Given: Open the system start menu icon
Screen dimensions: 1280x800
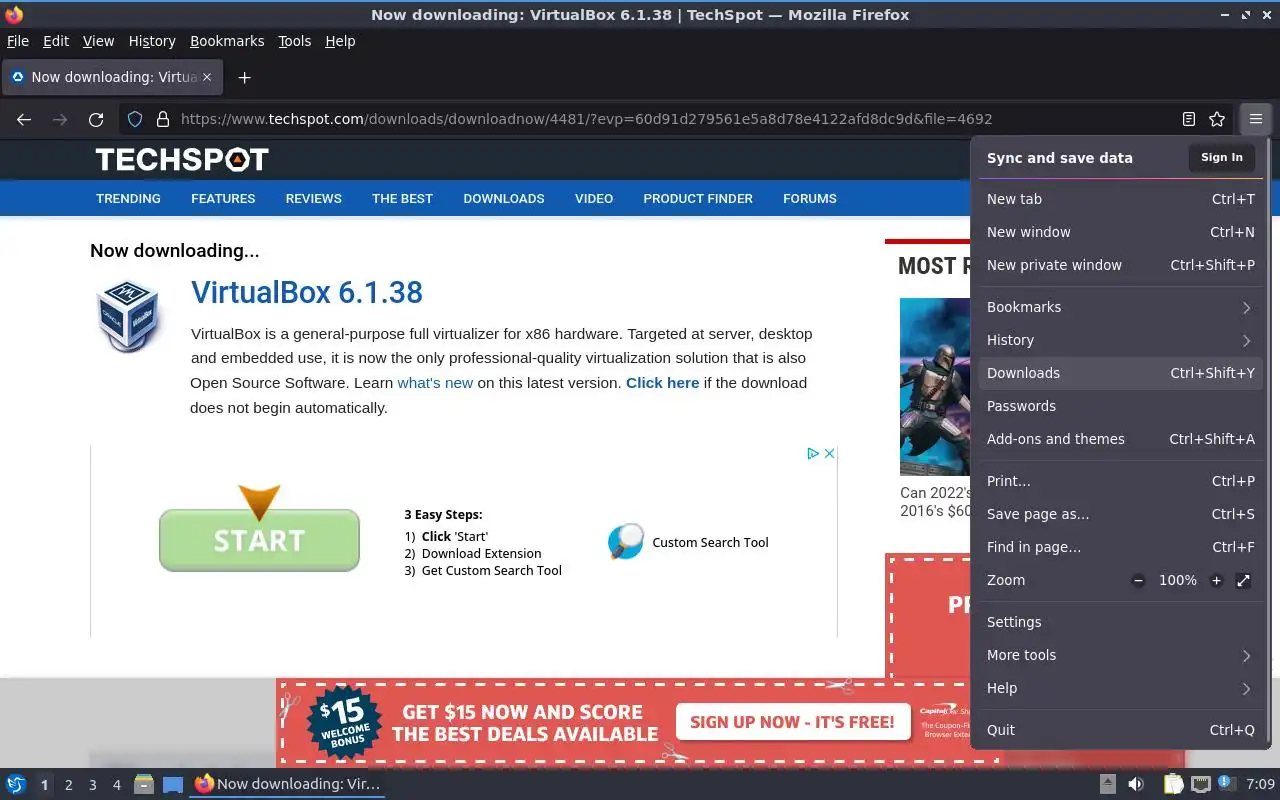Looking at the screenshot, I should [x=16, y=784].
